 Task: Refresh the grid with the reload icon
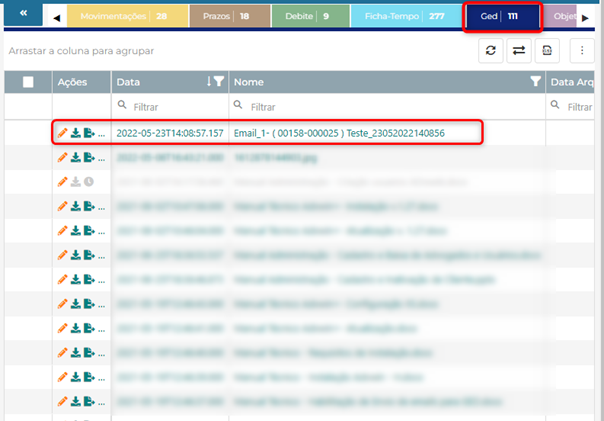tap(490, 50)
